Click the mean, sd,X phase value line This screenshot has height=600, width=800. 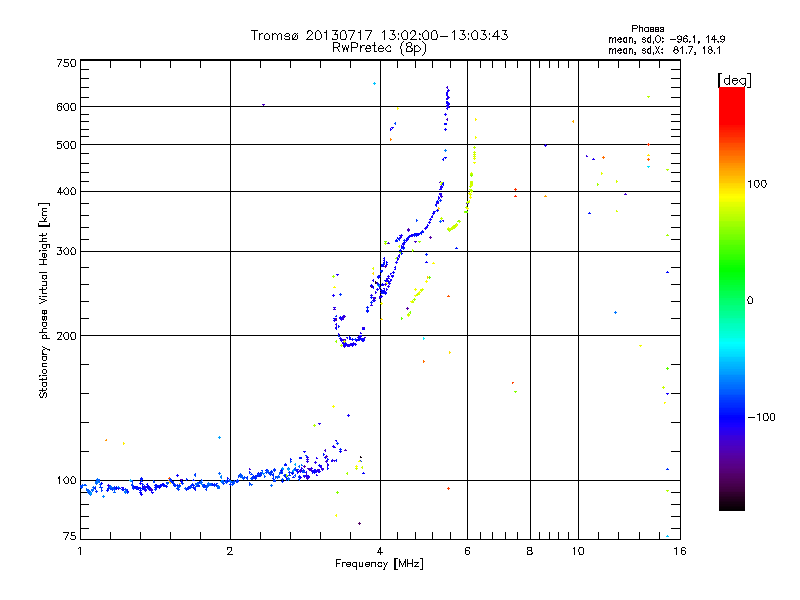(664, 50)
